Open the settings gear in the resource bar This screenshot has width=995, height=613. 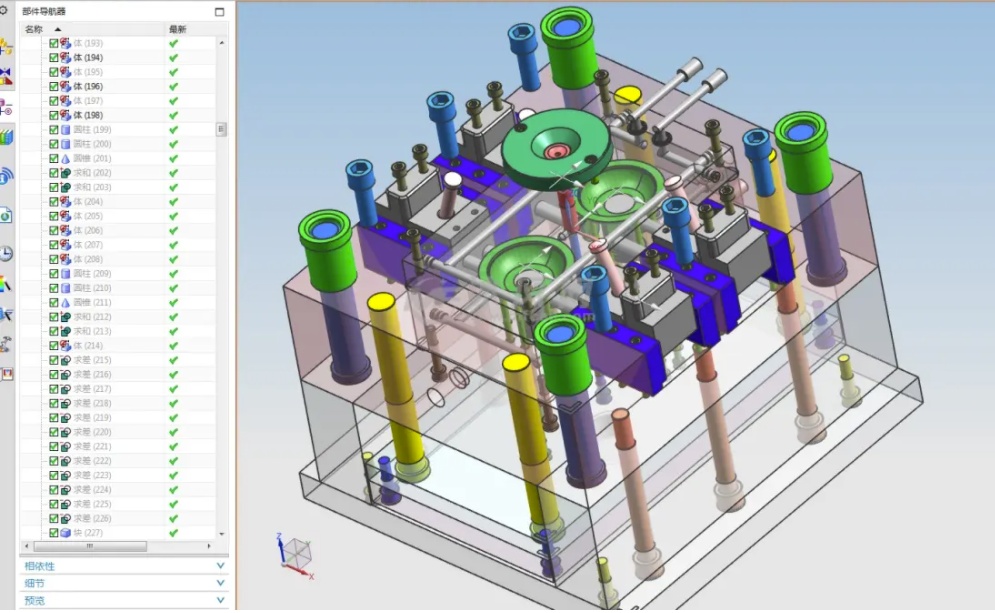(x=3, y=10)
